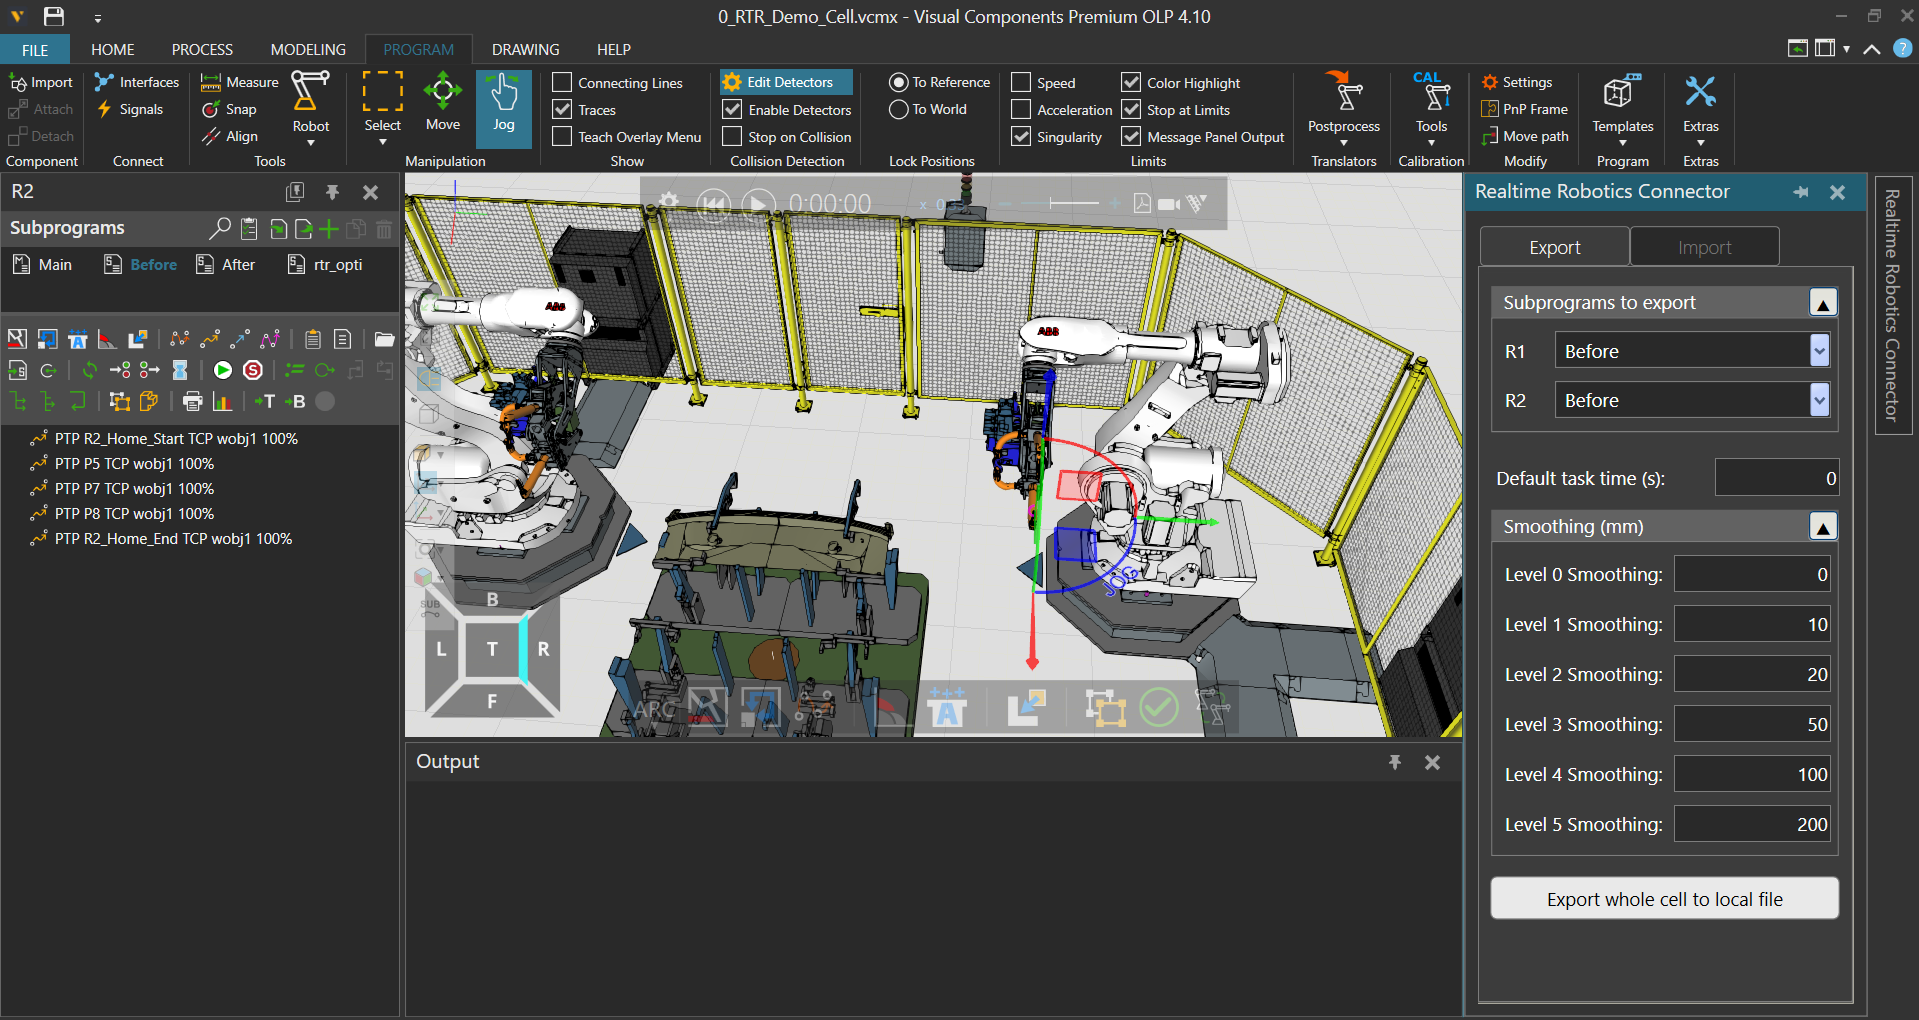
Task: Open the rtr_opti subprogram
Action: point(325,264)
